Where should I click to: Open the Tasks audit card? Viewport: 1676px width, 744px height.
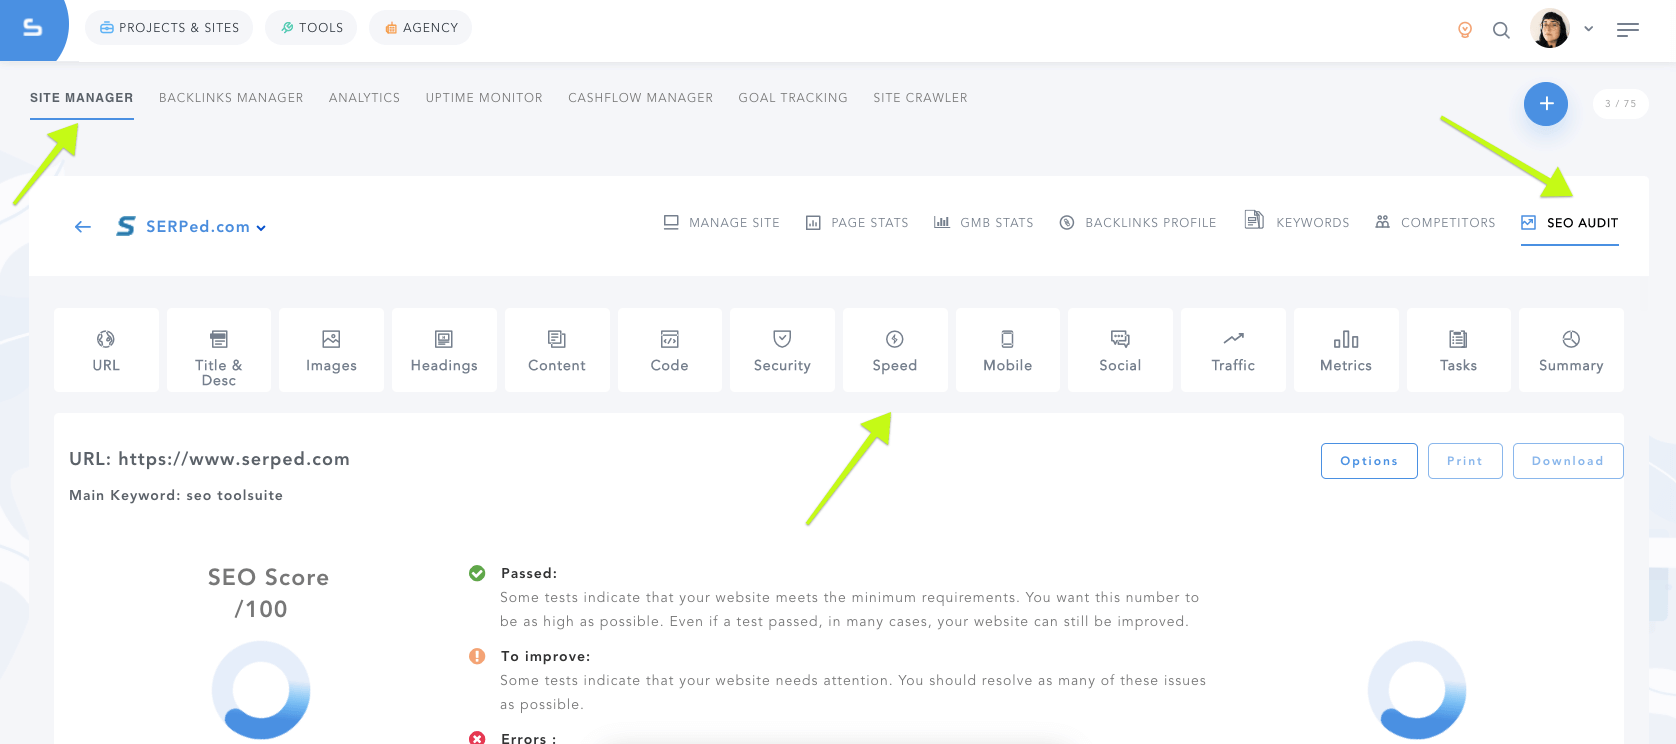[1459, 350]
